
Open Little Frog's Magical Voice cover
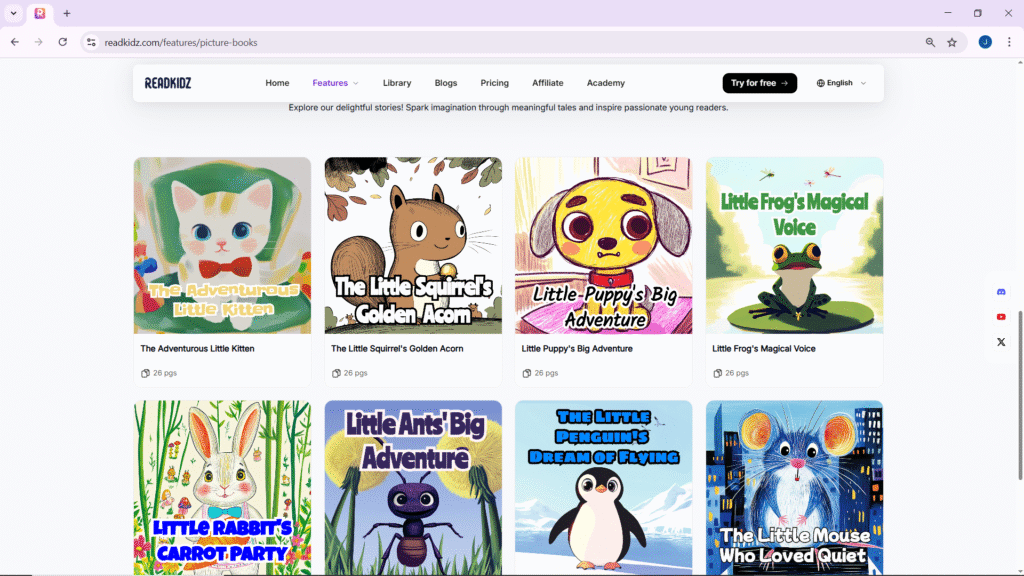[x=794, y=246]
